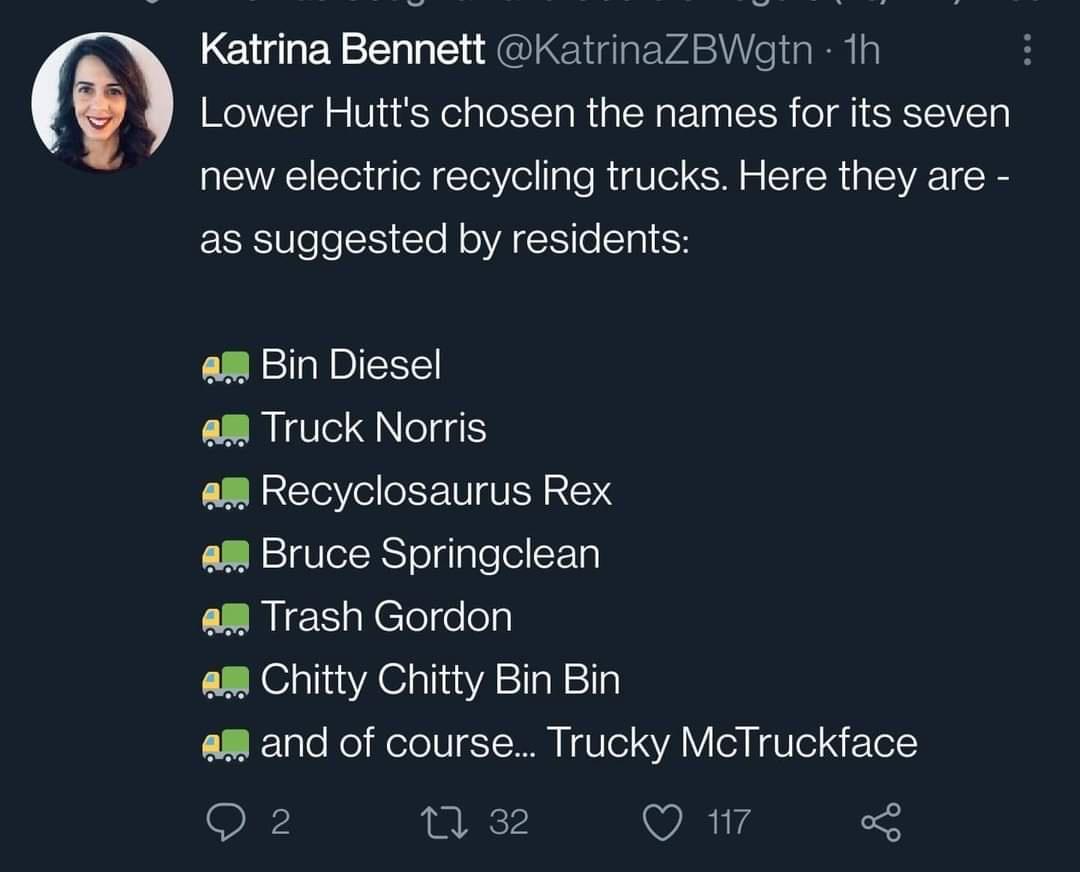Click the like count of 117
The image size is (1080, 872).
(728, 822)
